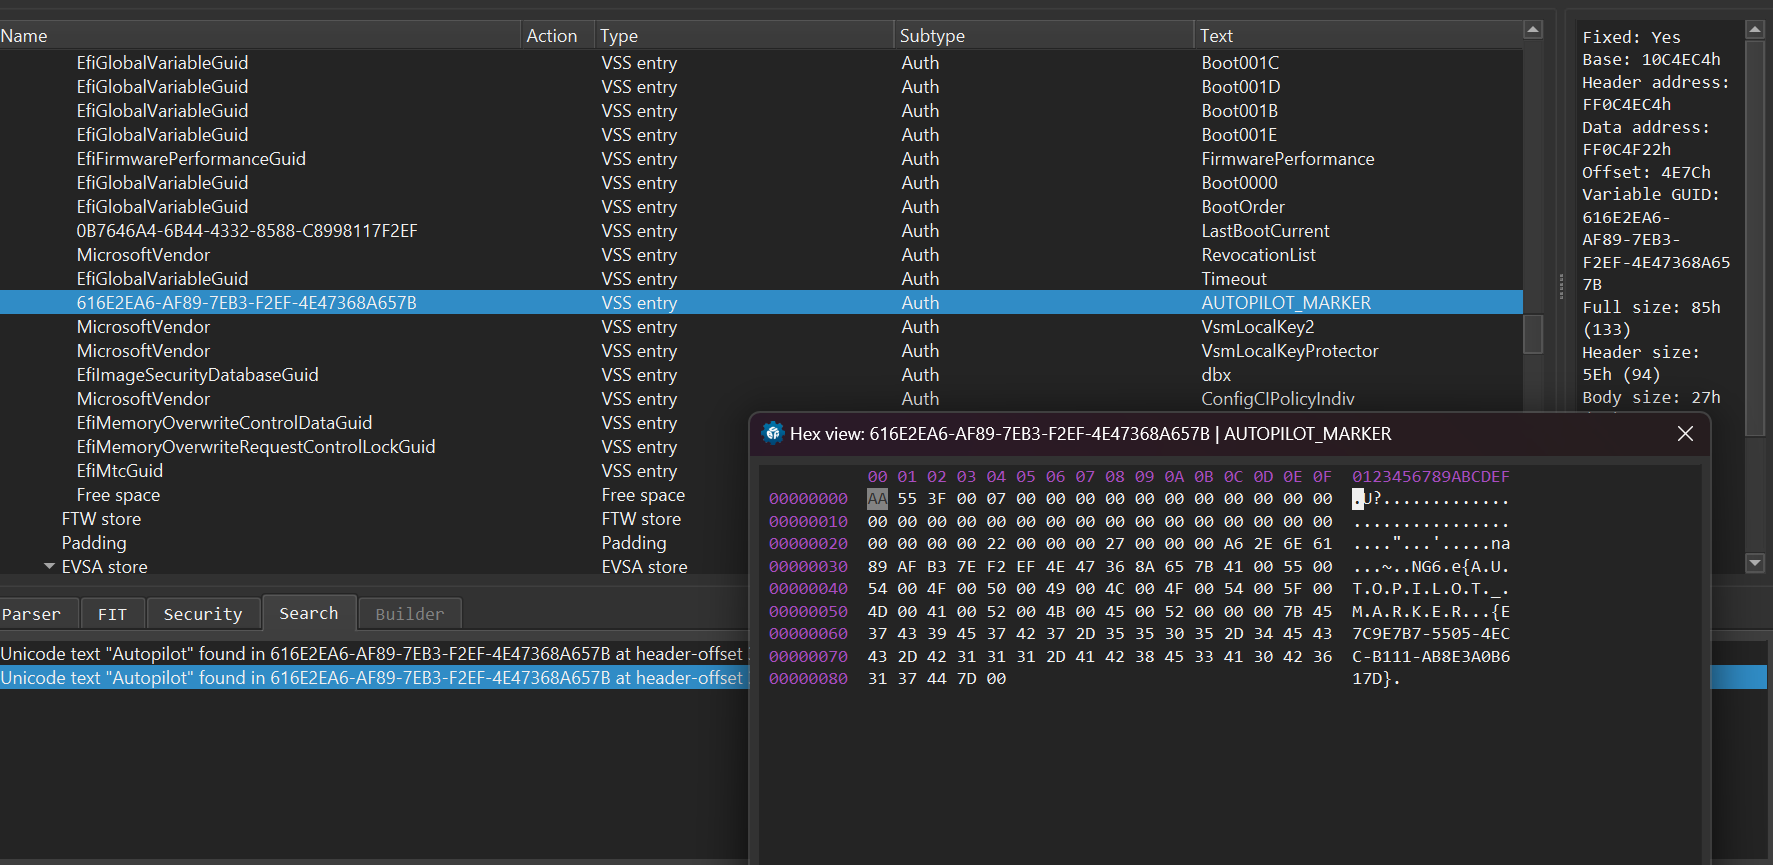Click the Timeout text cell
The height and width of the screenshot is (865, 1773).
tap(1234, 278)
